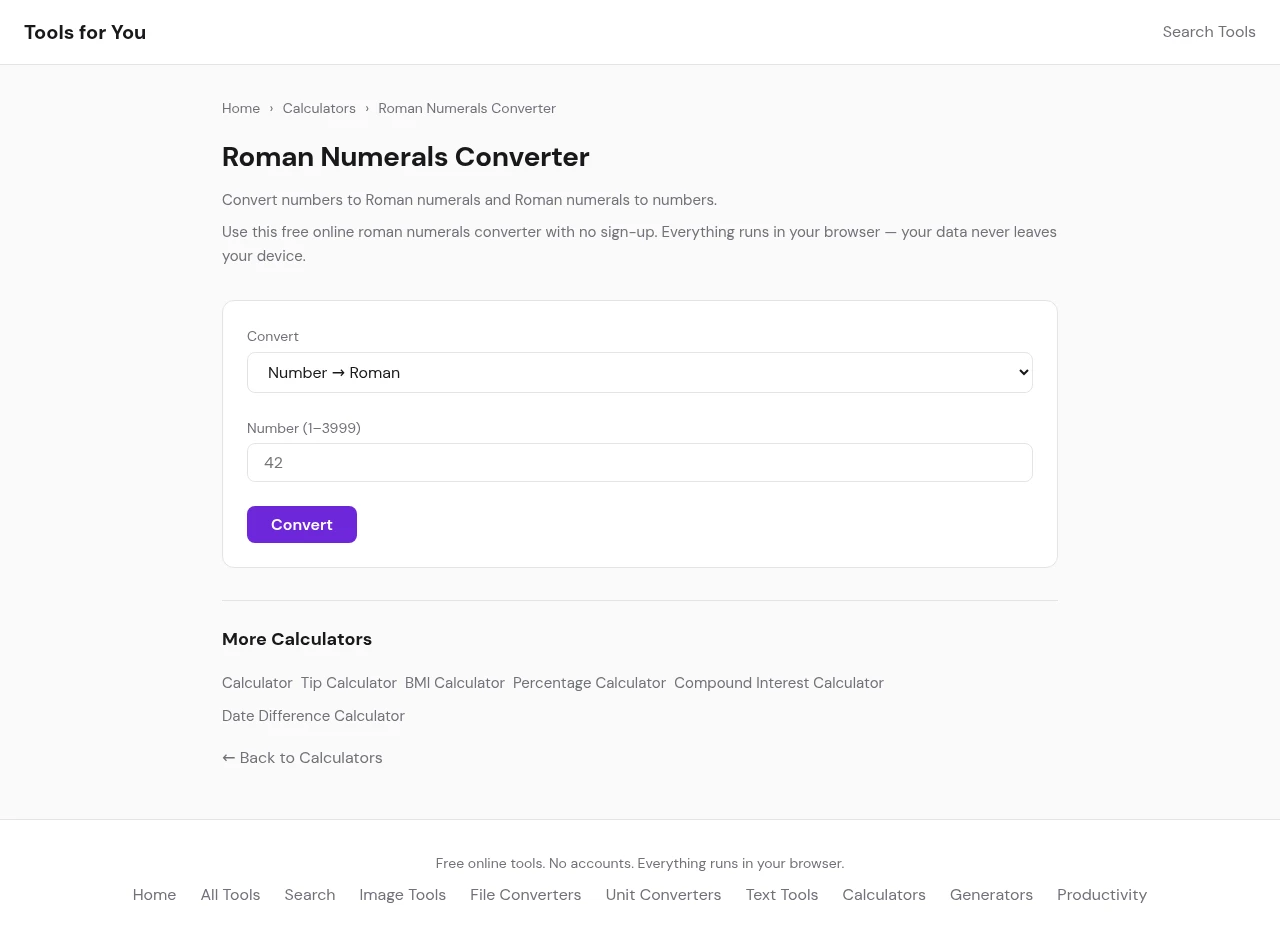Open File Converters footer link
Viewport: 1280px width, 940px height.
tap(525, 895)
